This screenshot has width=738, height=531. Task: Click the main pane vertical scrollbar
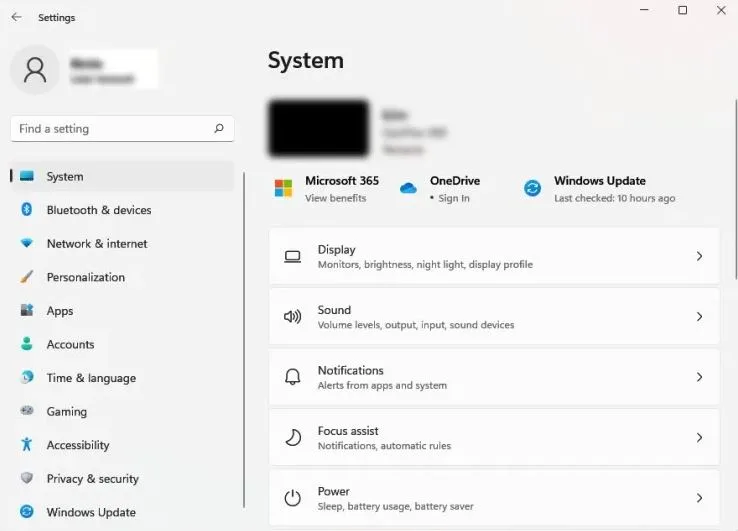736,189
